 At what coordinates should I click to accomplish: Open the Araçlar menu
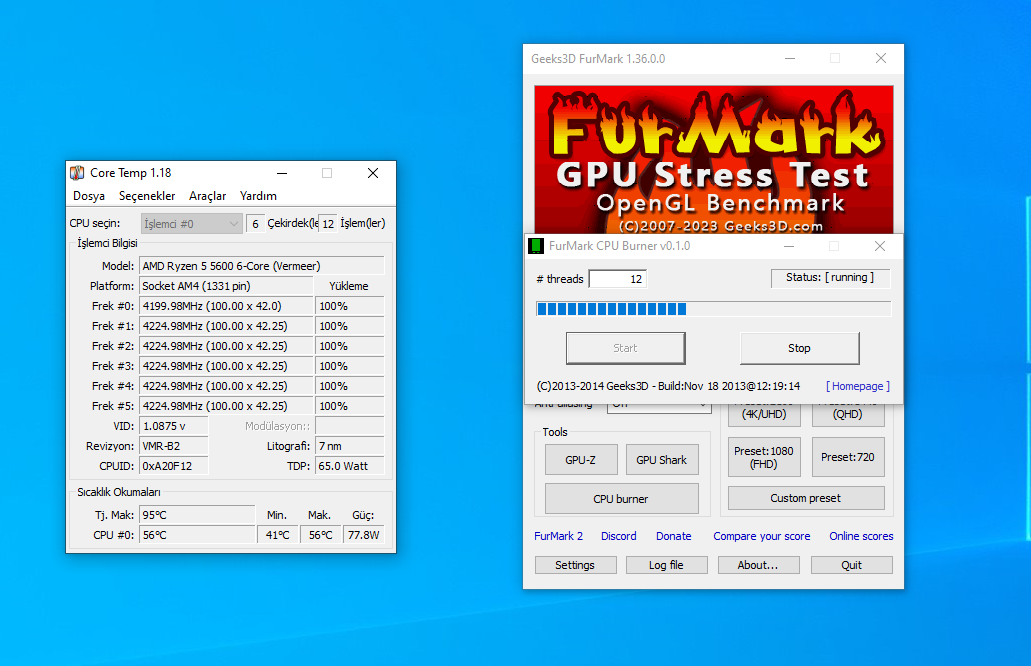pyautogui.click(x=208, y=196)
